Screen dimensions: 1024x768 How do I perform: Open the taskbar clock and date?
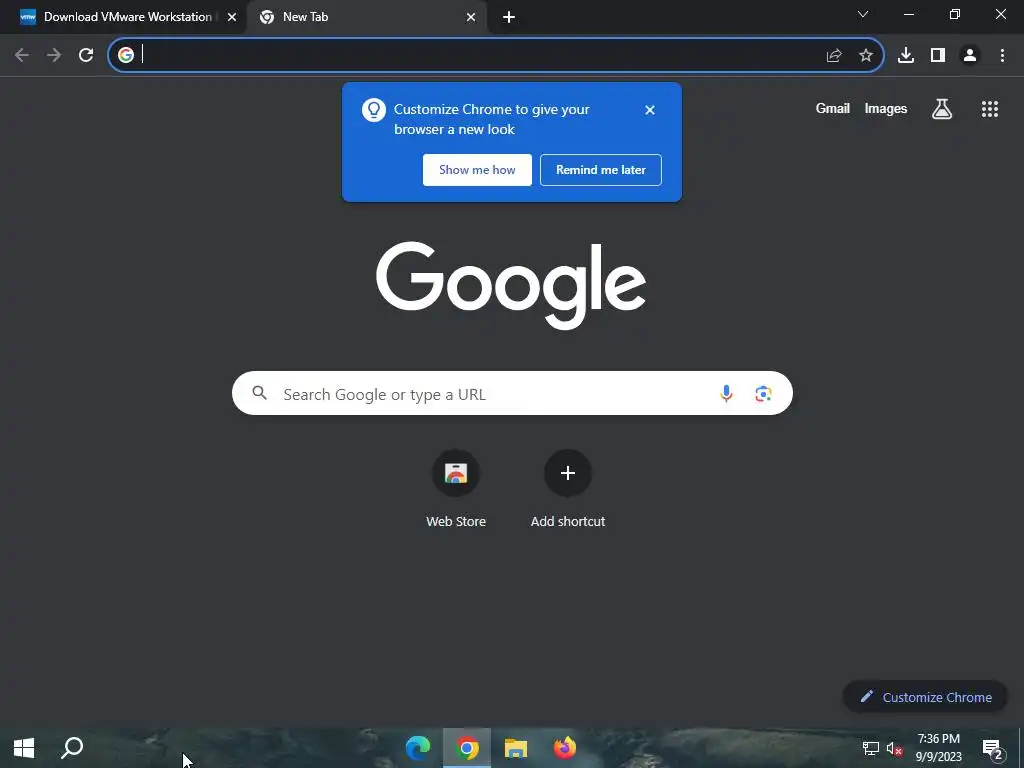coord(938,748)
